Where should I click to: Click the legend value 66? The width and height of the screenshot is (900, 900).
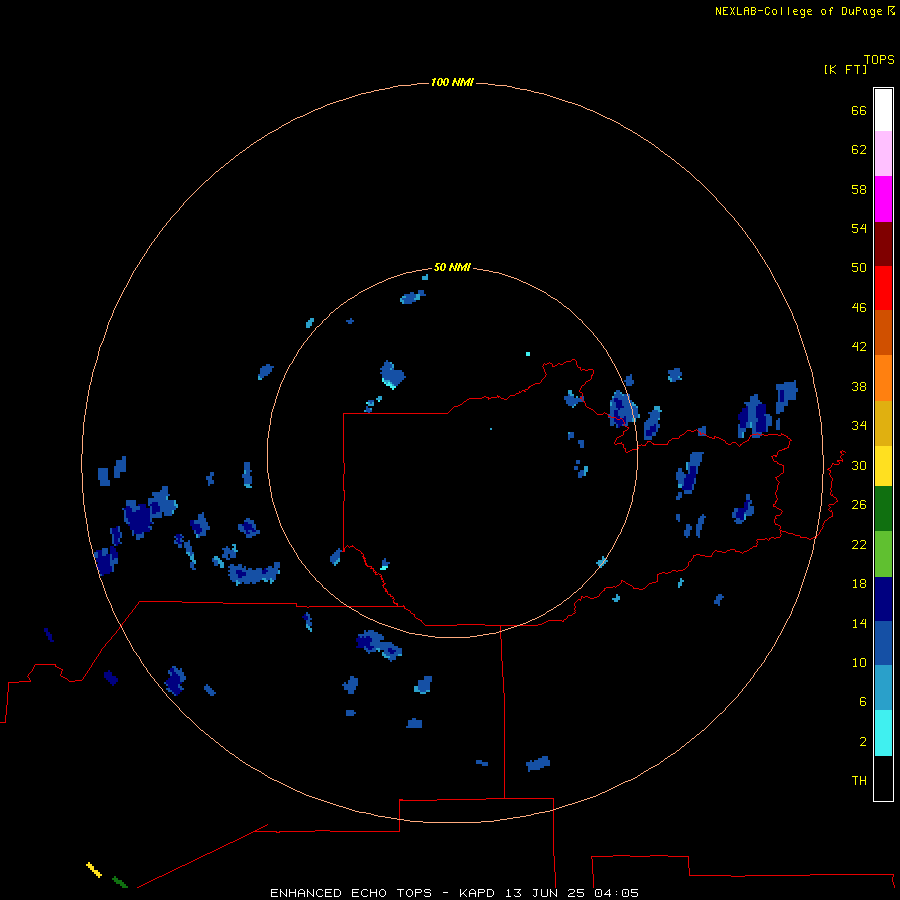click(859, 110)
